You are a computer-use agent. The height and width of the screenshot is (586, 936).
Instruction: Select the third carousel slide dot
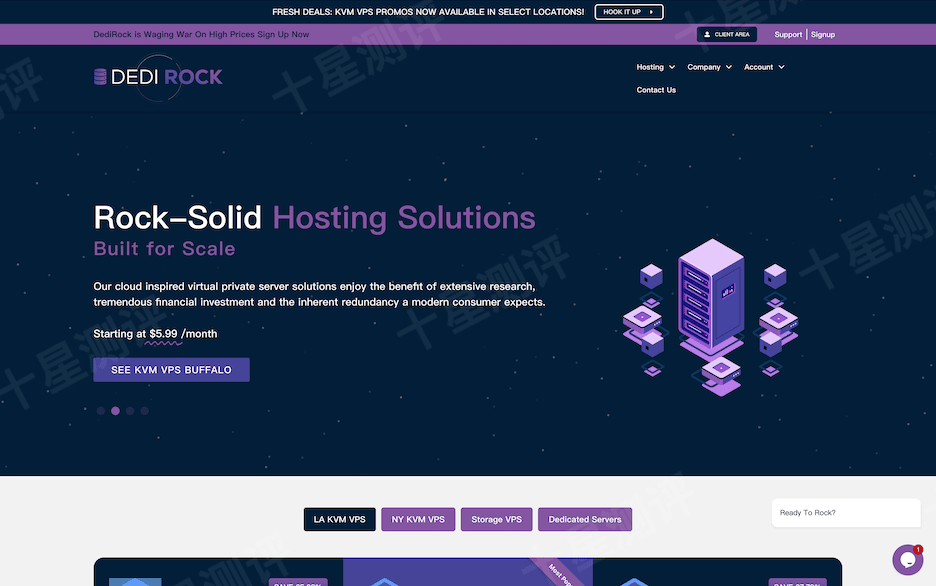tap(130, 410)
